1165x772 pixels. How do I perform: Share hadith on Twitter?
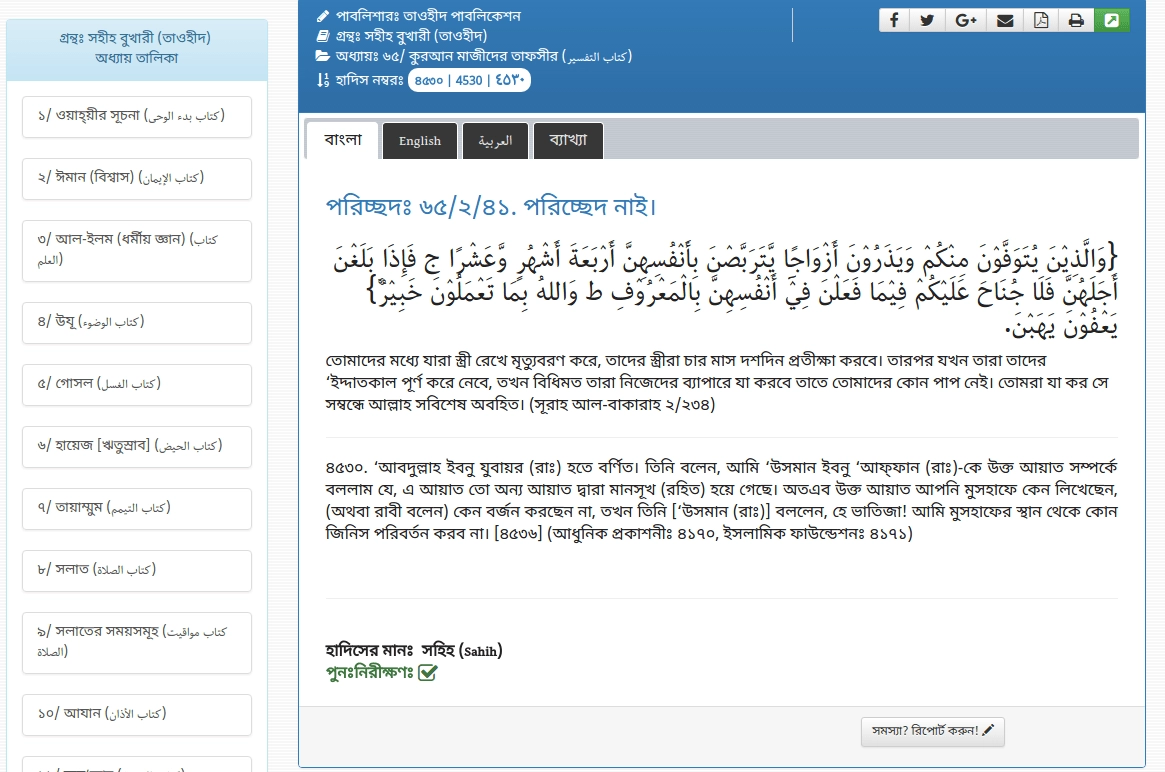point(928,20)
